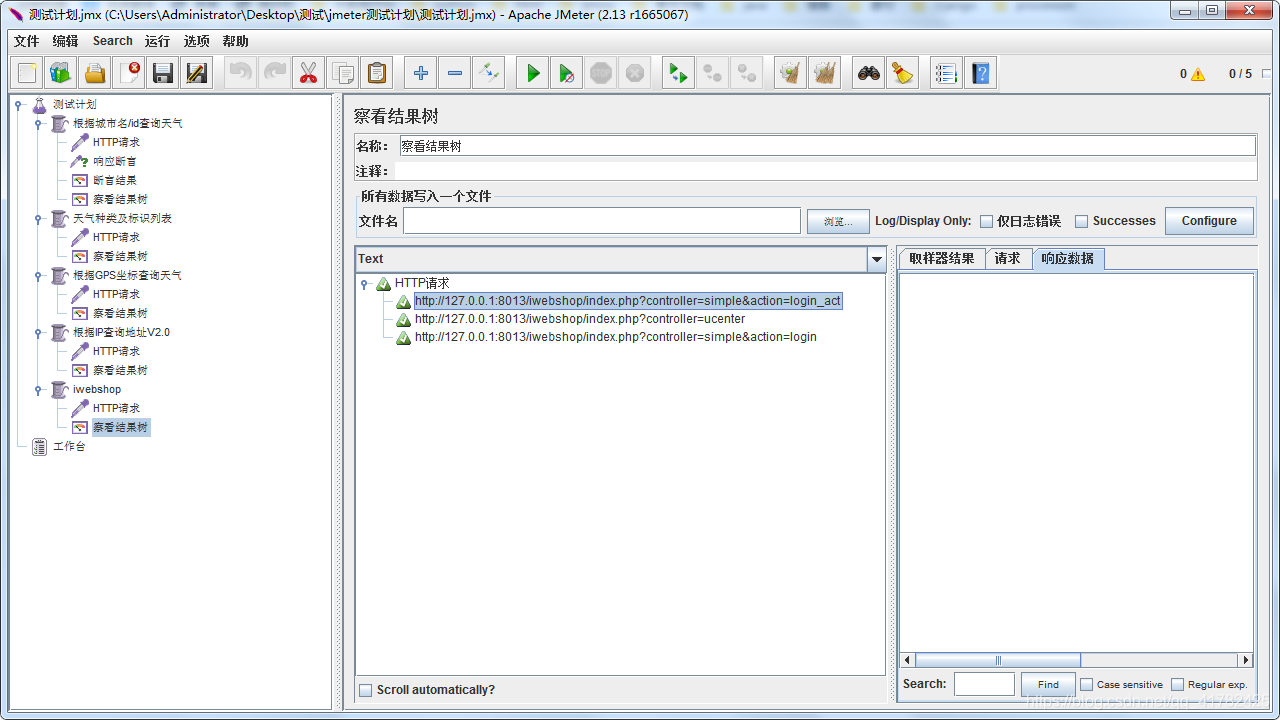This screenshot has width=1280, height=720.
Task: Open the 选项 menu
Action: [x=196, y=41]
